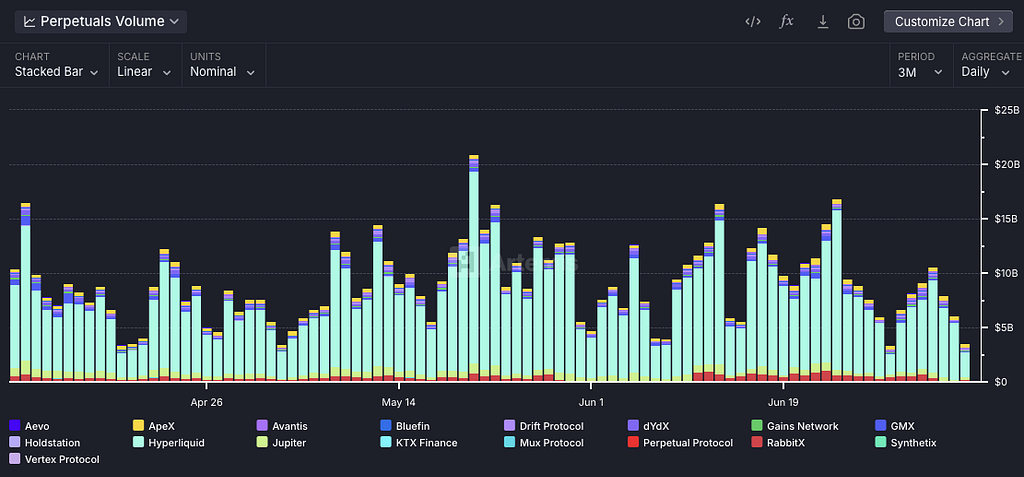Open the embed code icon

click(753, 22)
